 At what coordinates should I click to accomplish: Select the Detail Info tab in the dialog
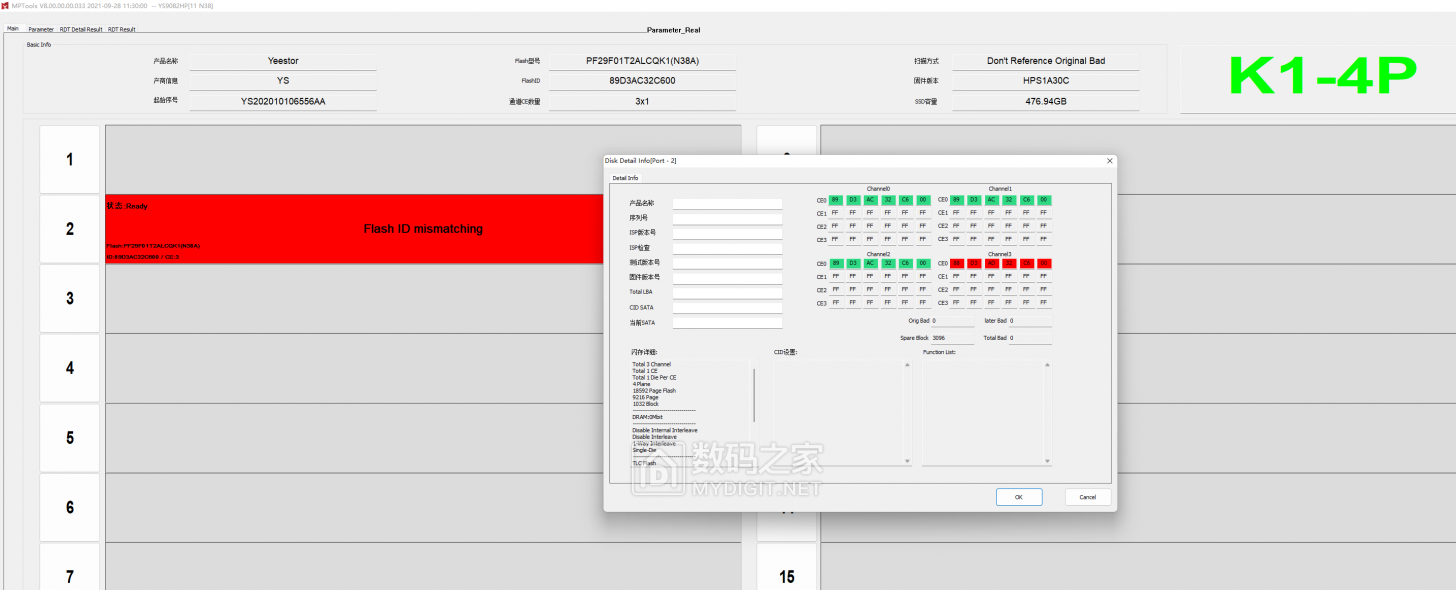(x=625, y=178)
